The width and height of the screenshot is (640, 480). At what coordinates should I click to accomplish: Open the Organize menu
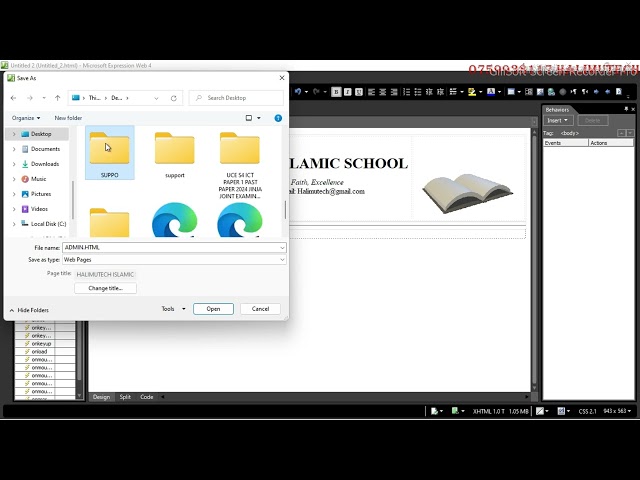click(26, 118)
